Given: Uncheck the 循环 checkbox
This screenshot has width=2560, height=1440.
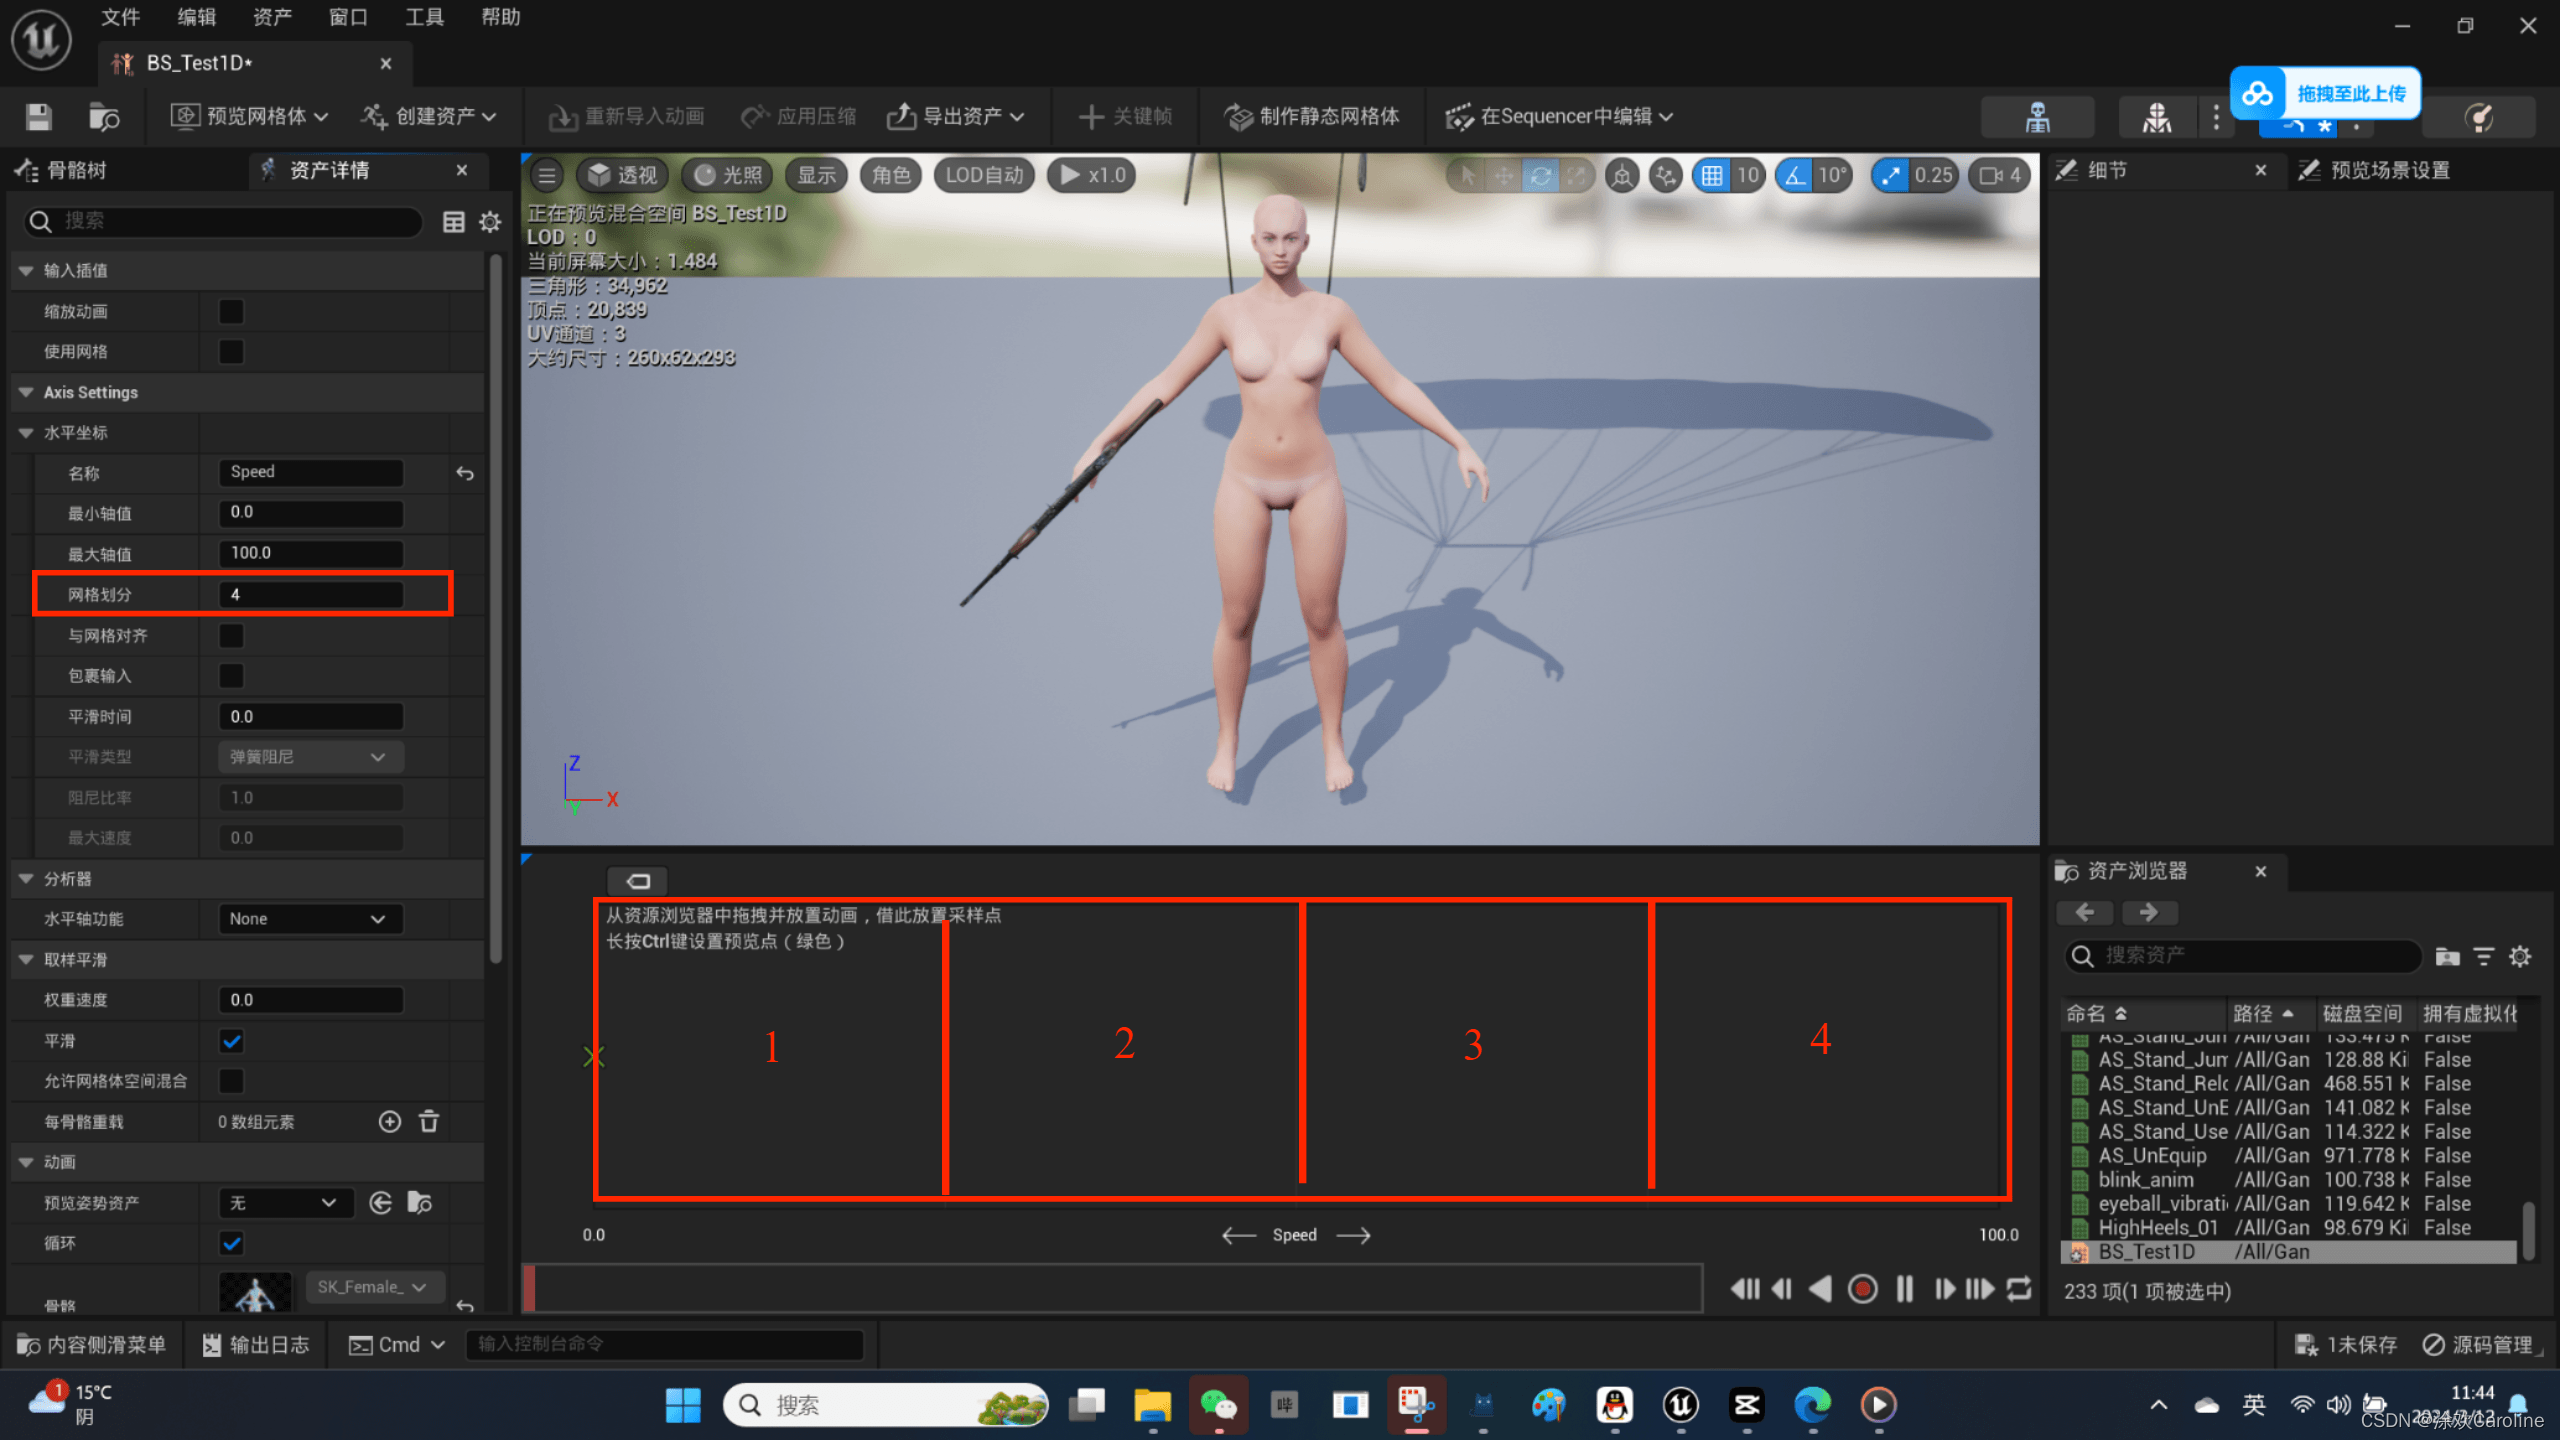Looking at the screenshot, I should click(x=231, y=1243).
